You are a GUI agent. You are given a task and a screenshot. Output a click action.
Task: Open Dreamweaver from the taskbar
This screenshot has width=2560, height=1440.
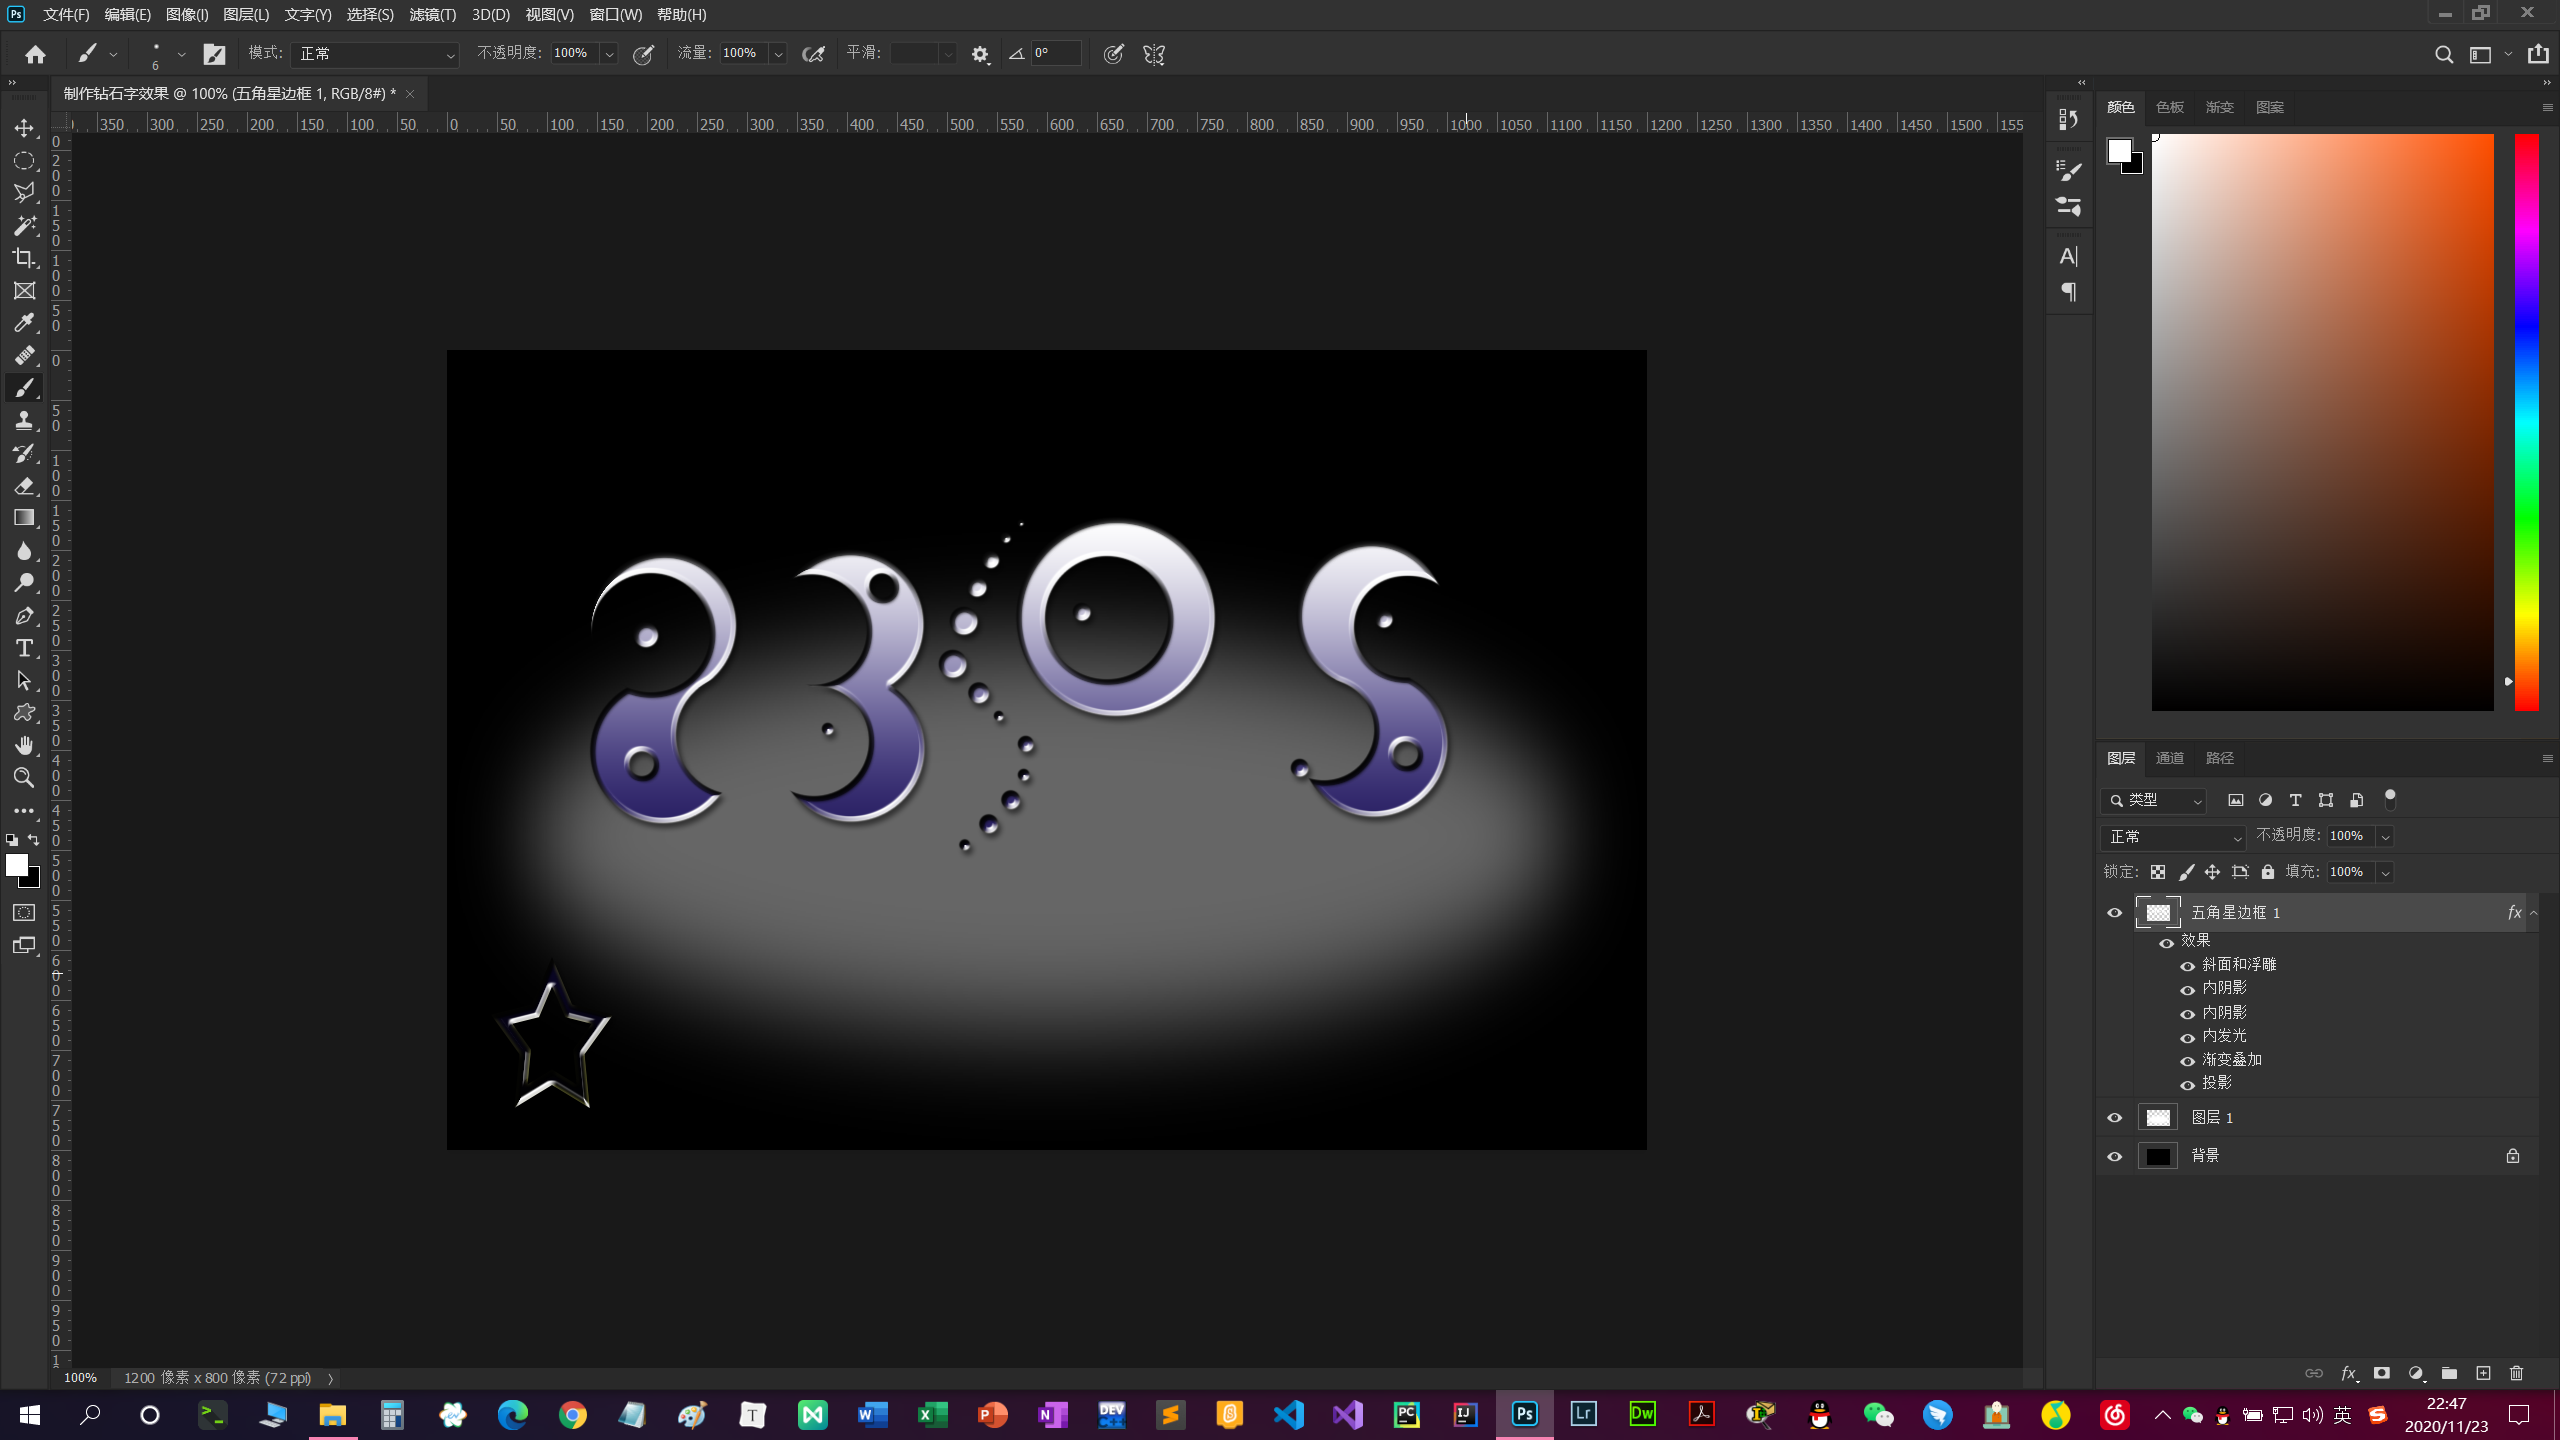coord(1642,1414)
